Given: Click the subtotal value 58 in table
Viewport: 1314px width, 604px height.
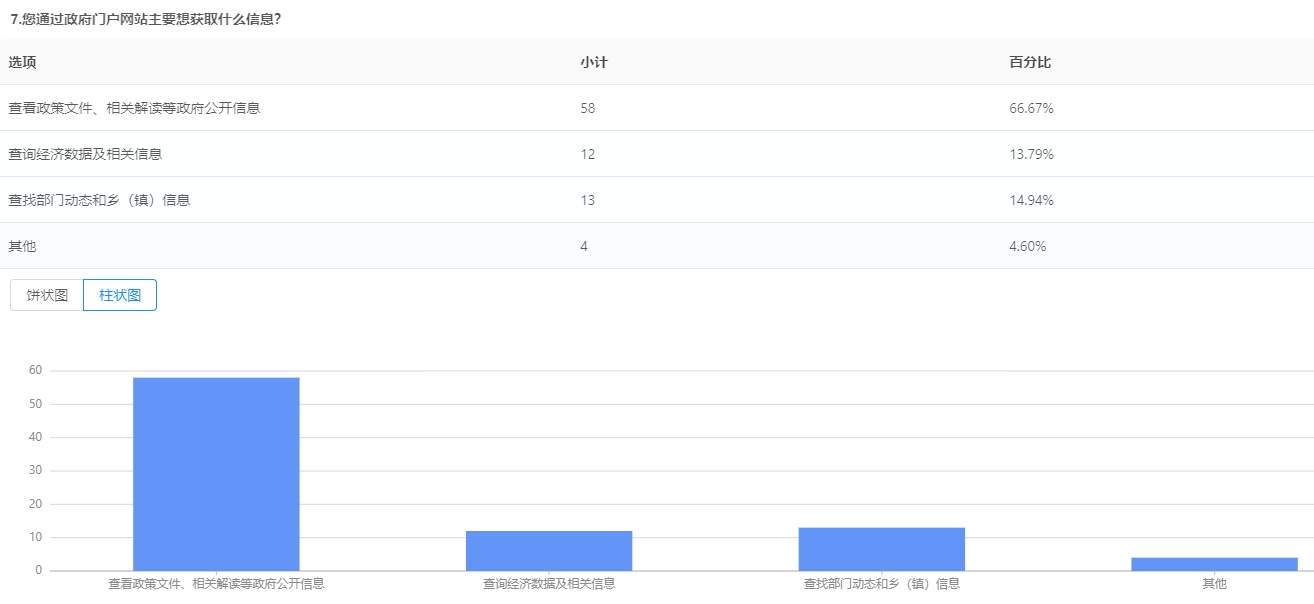Looking at the screenshot, I should coord(587,108).
